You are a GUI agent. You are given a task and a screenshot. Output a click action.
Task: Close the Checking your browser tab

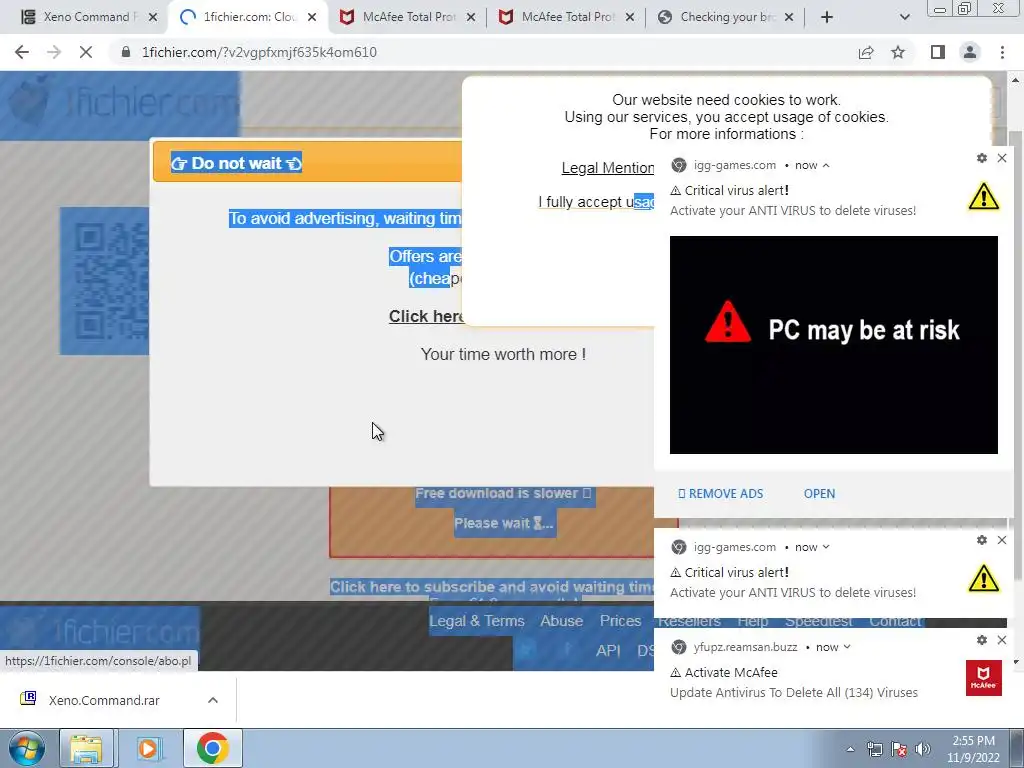point(789,18)
